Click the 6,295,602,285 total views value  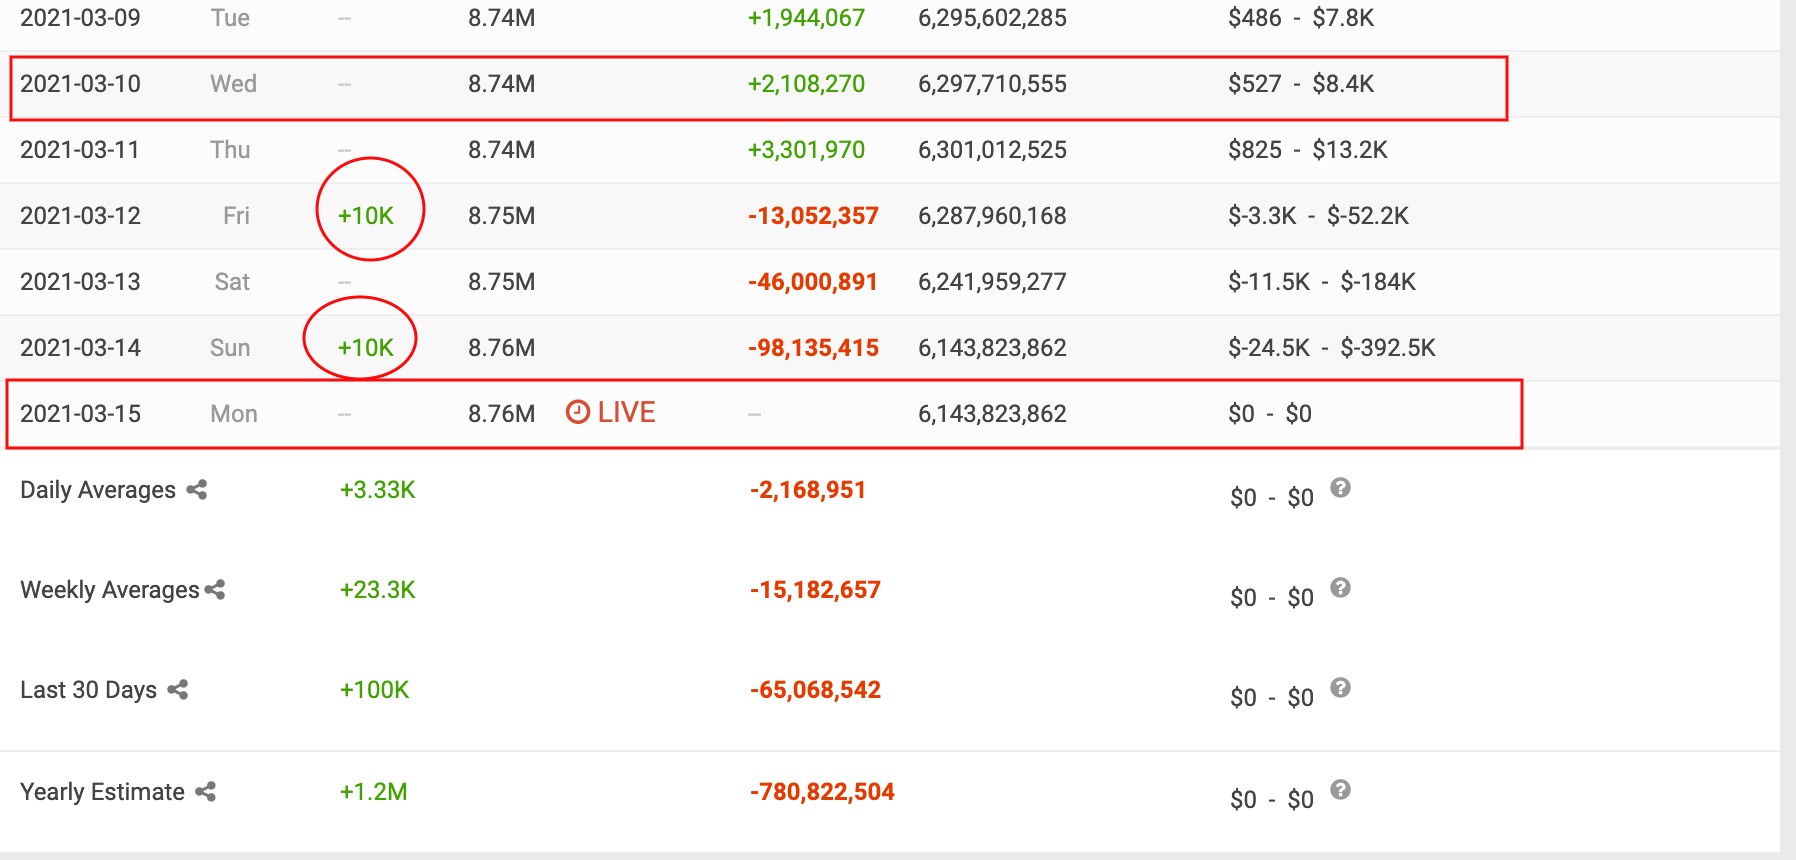(x=992, y=18)
